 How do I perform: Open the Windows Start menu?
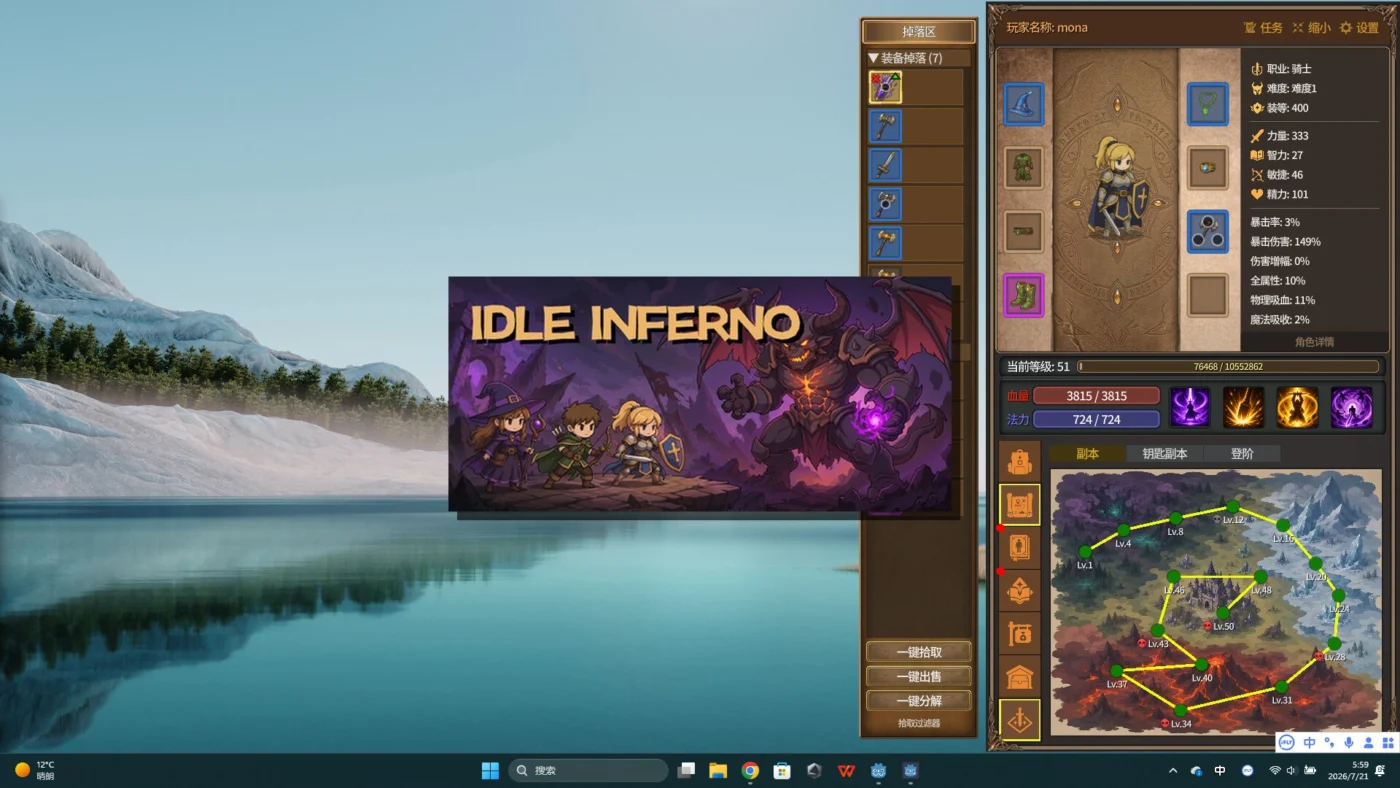pyautogui.click(x=490, y=771)
